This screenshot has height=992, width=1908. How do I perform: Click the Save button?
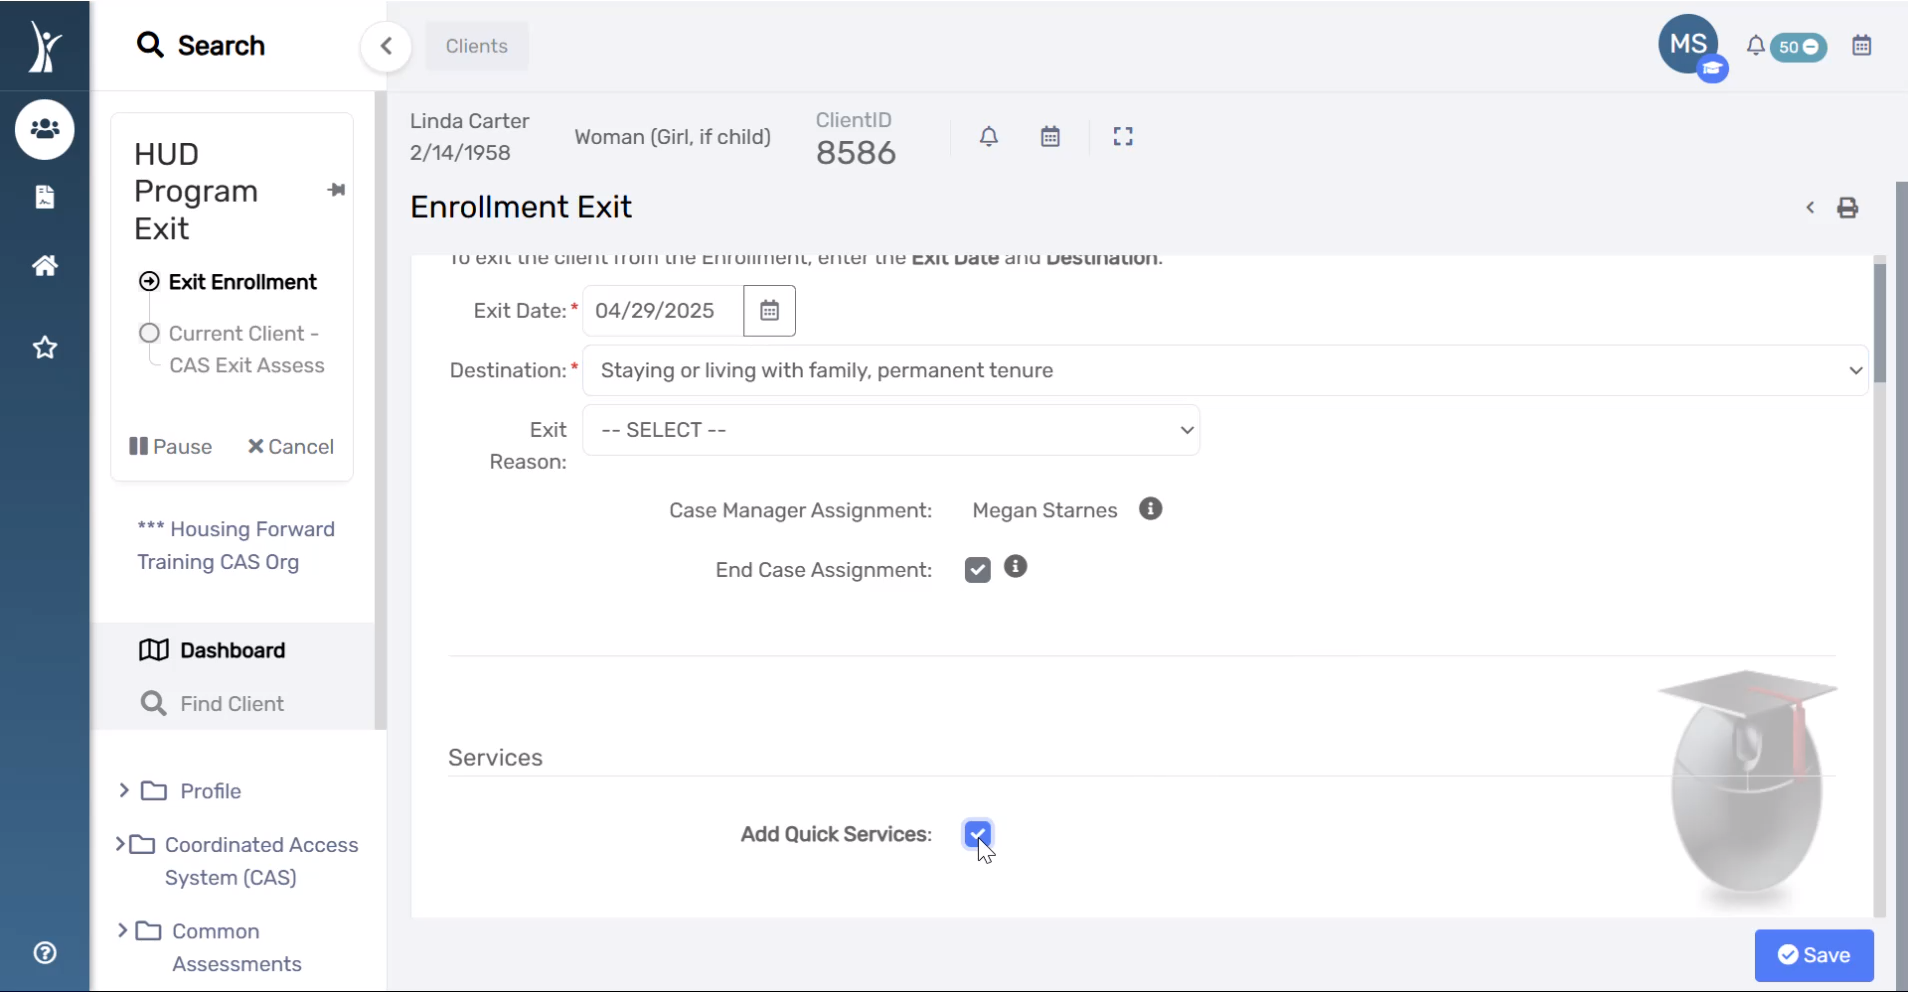pyautogui.click(x=1813, y=955)
